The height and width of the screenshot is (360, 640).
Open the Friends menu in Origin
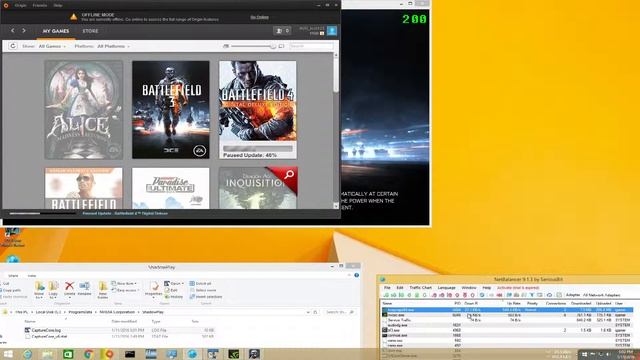click(40, 5)
